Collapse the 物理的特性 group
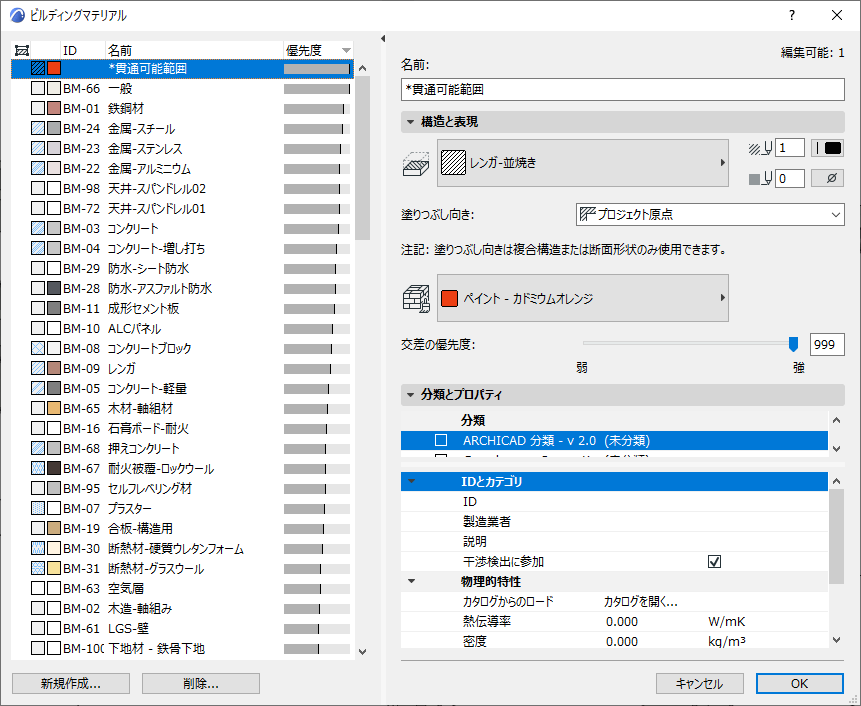The height and width of the screenshot is (706, 861). coord(411,581)
